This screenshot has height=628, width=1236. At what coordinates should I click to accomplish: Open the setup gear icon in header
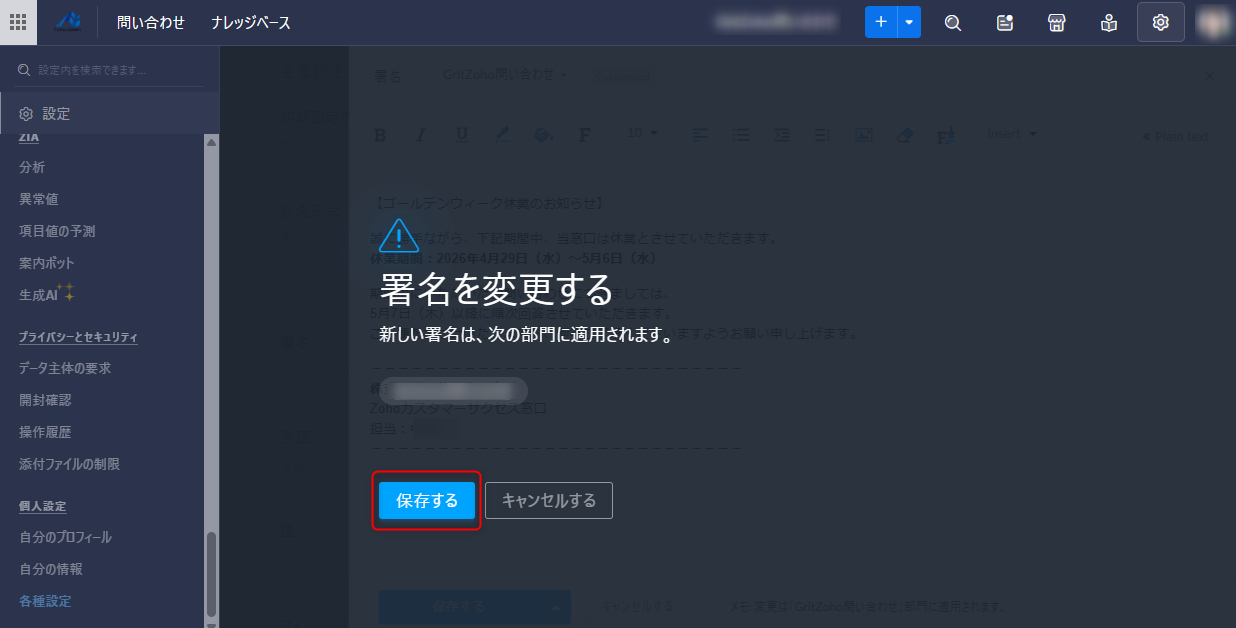coord(1161,22)
